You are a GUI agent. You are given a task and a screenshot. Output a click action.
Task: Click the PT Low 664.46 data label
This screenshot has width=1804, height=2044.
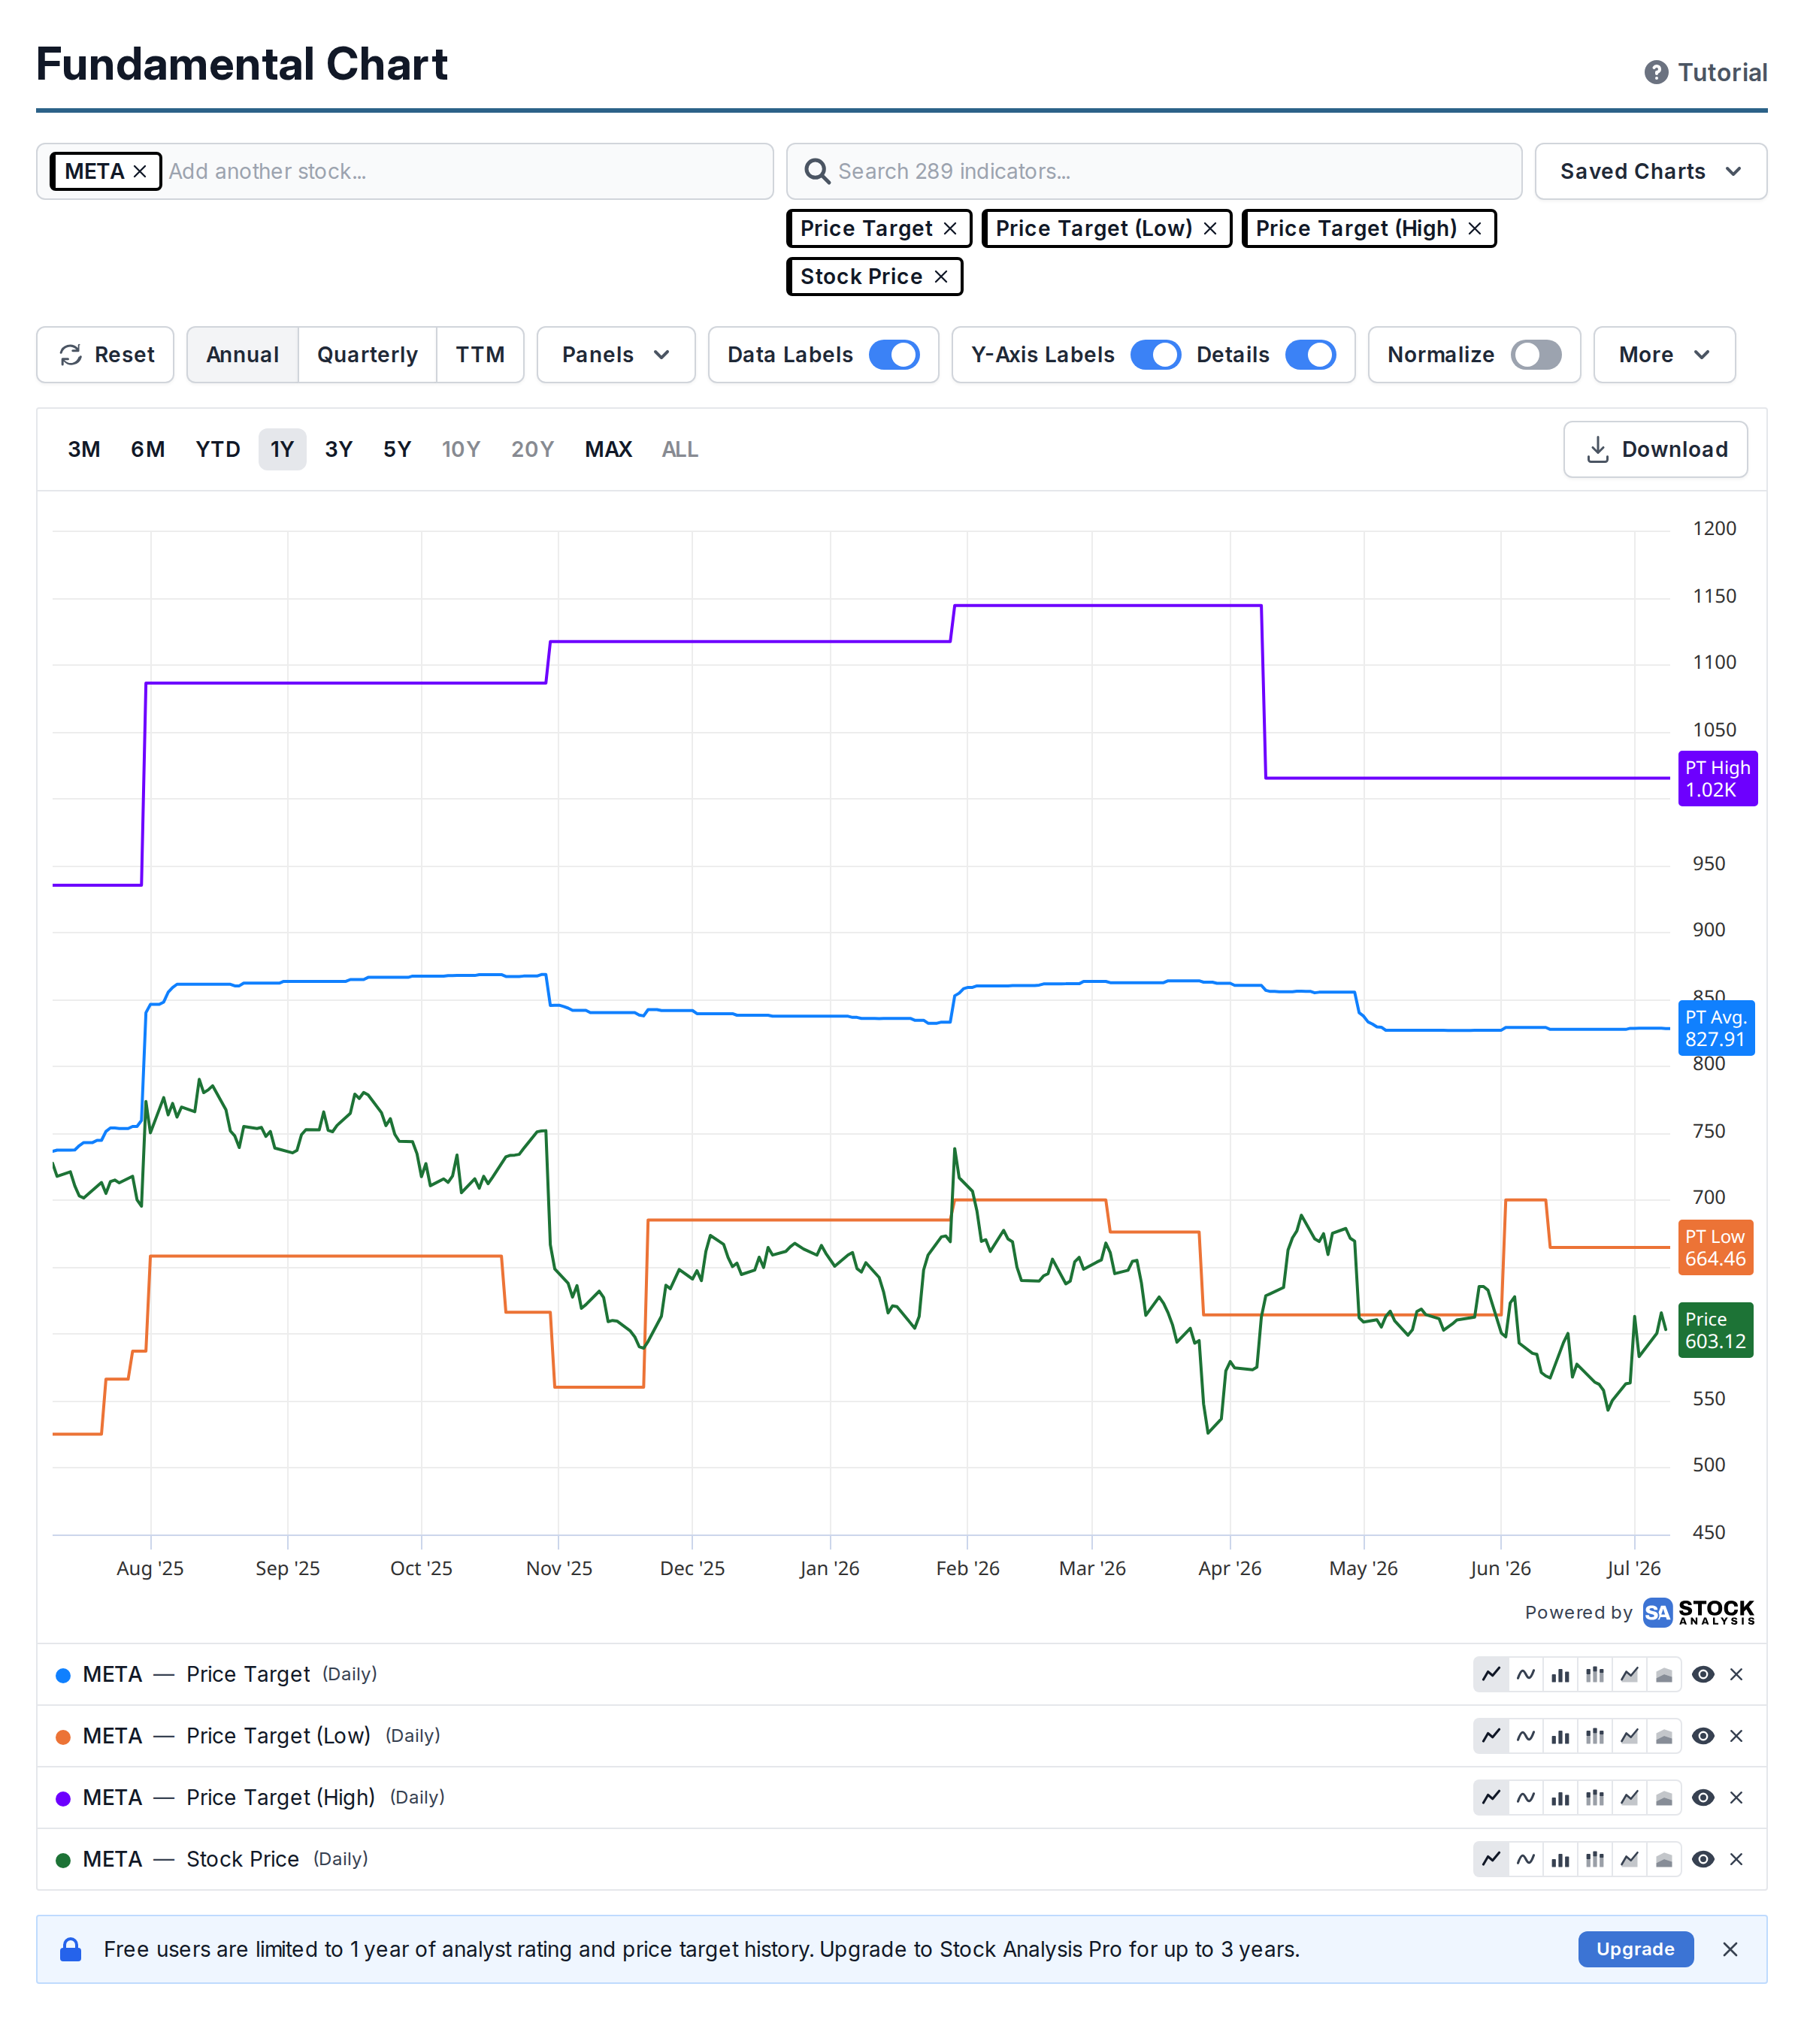1715,1248
